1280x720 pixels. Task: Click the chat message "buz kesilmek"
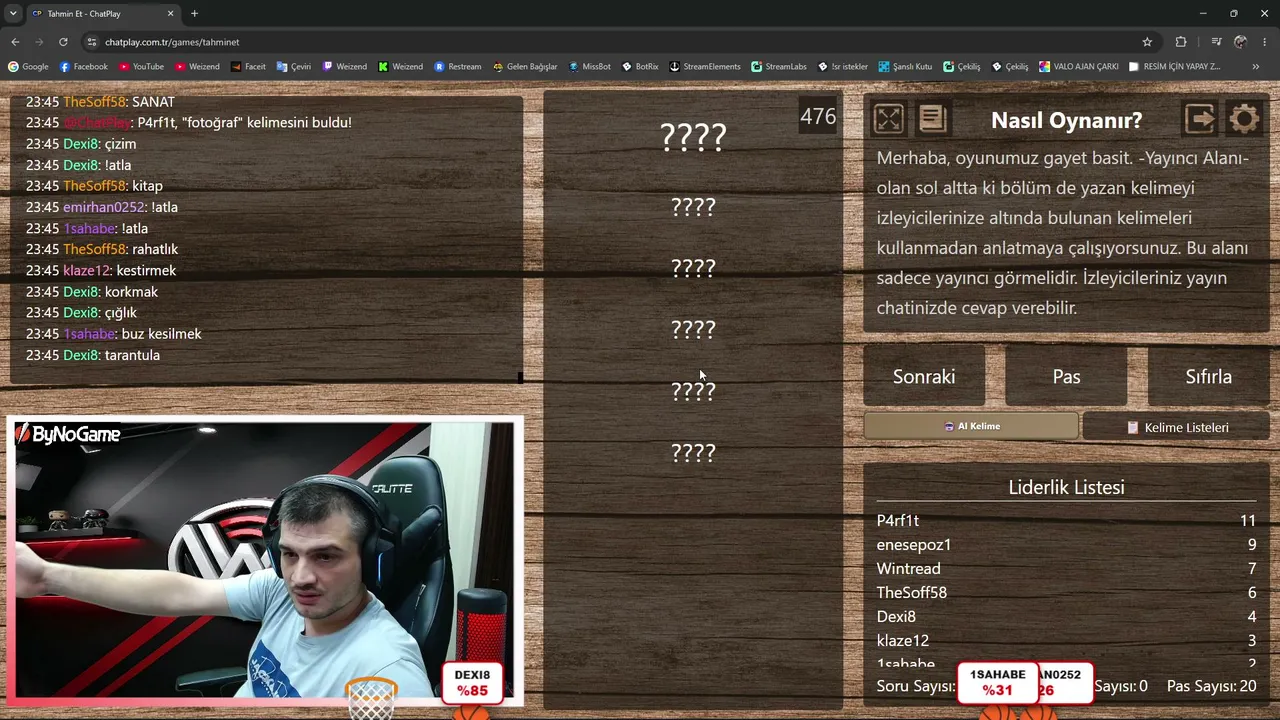pyautogui.click(x=162, y=334)
